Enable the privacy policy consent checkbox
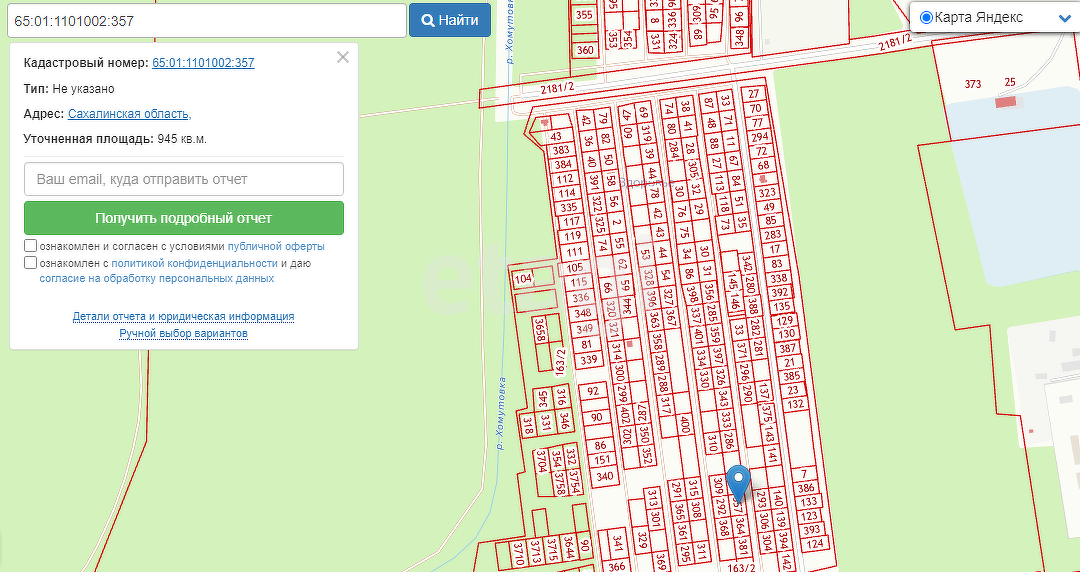Viewport: 1080px width, 572px height. click(x=31, y=263)
